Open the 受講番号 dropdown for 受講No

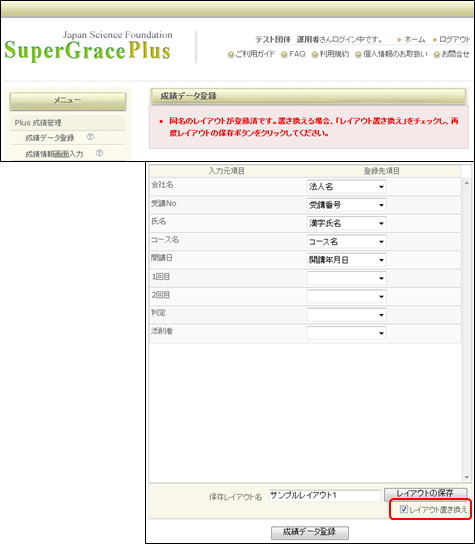[x=346, y=205]
